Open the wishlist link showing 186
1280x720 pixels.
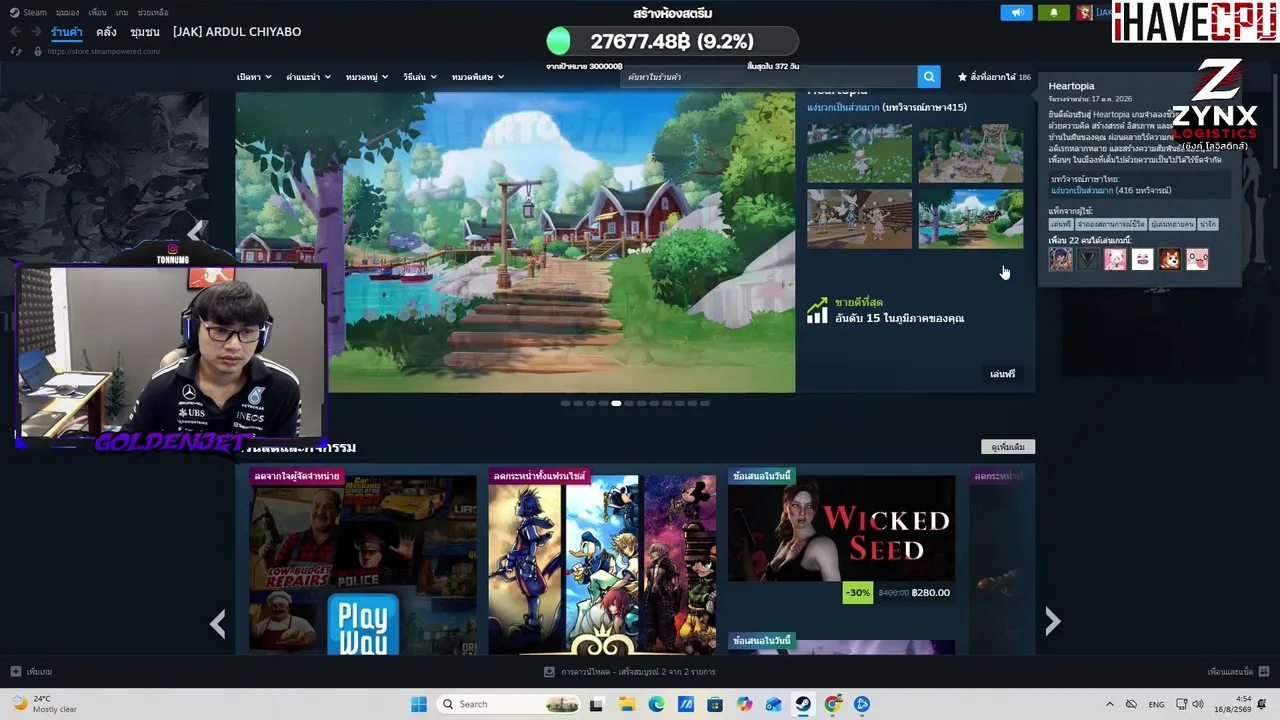click(994, 77)
